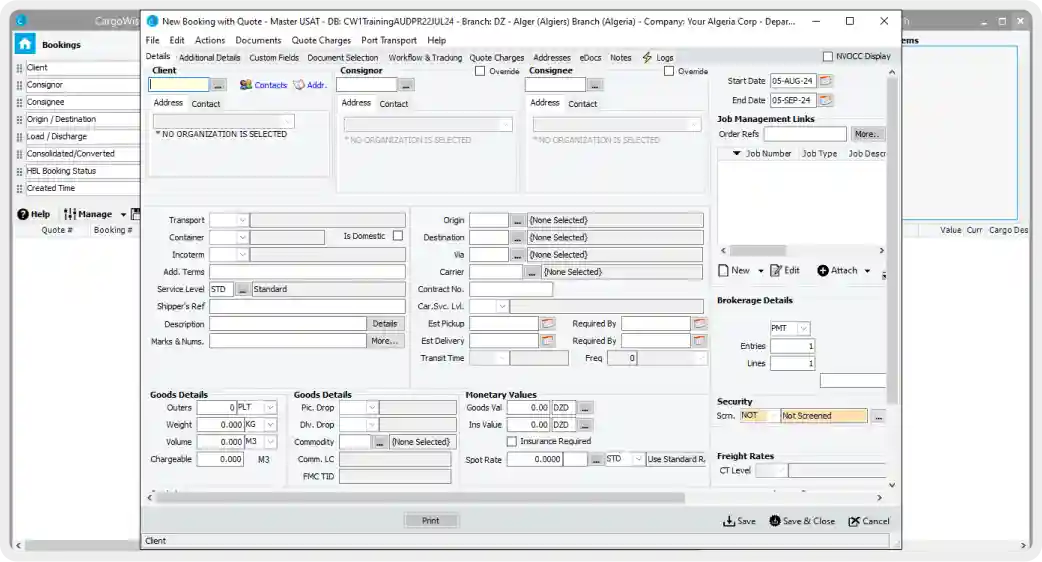Screen dimensions: 1042x562
Task: Click the Home icon in Bookings panel
Action: (25, 44)
